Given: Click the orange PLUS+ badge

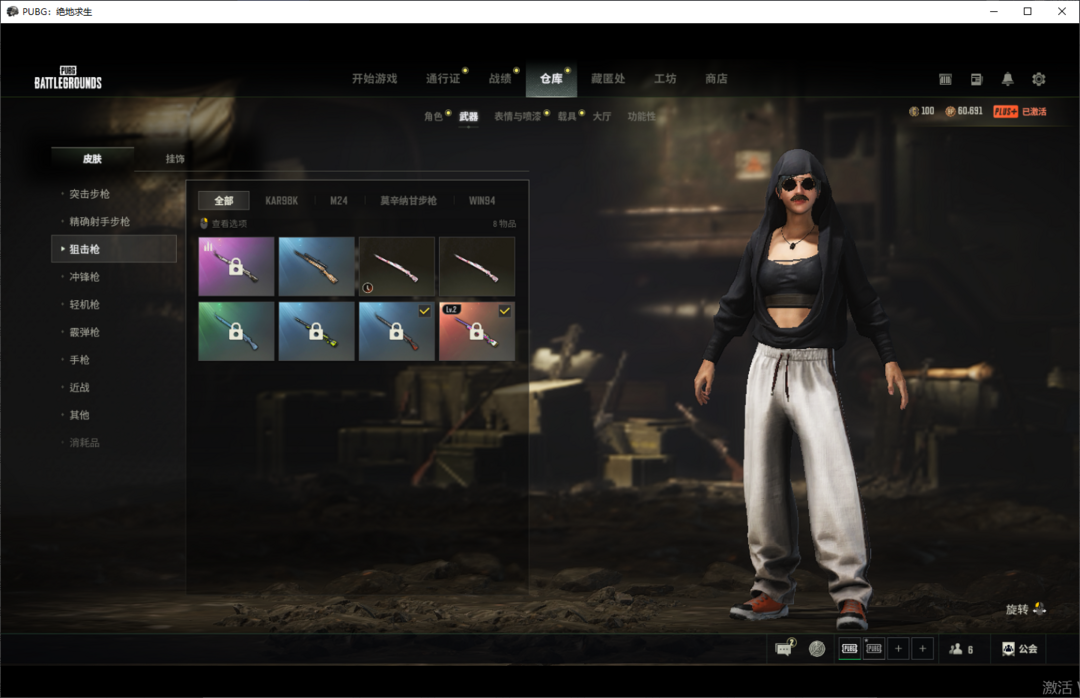Looking at the screenshot, I should click(1006, 112).
